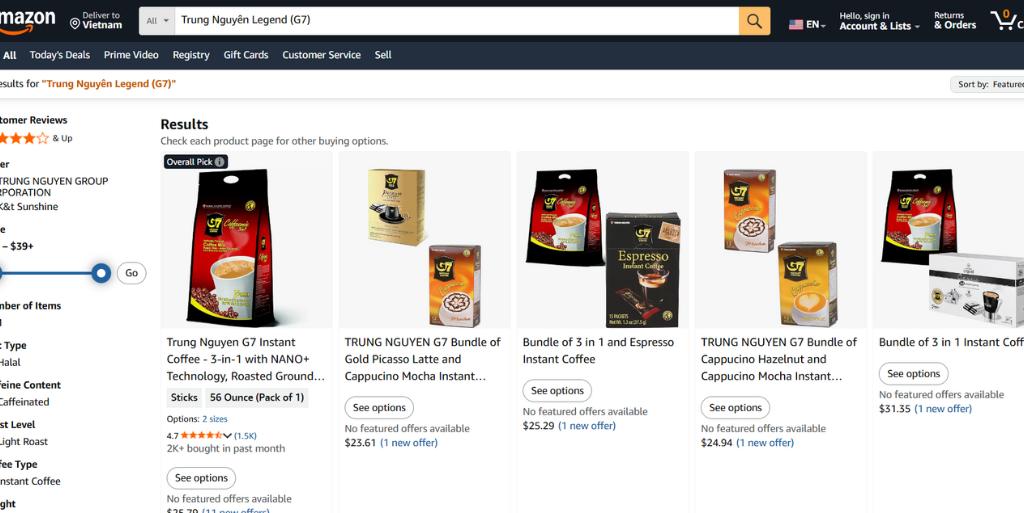Open the shopping cart icon
This screenshot has width=1024, height=513.
[1006, 20]
